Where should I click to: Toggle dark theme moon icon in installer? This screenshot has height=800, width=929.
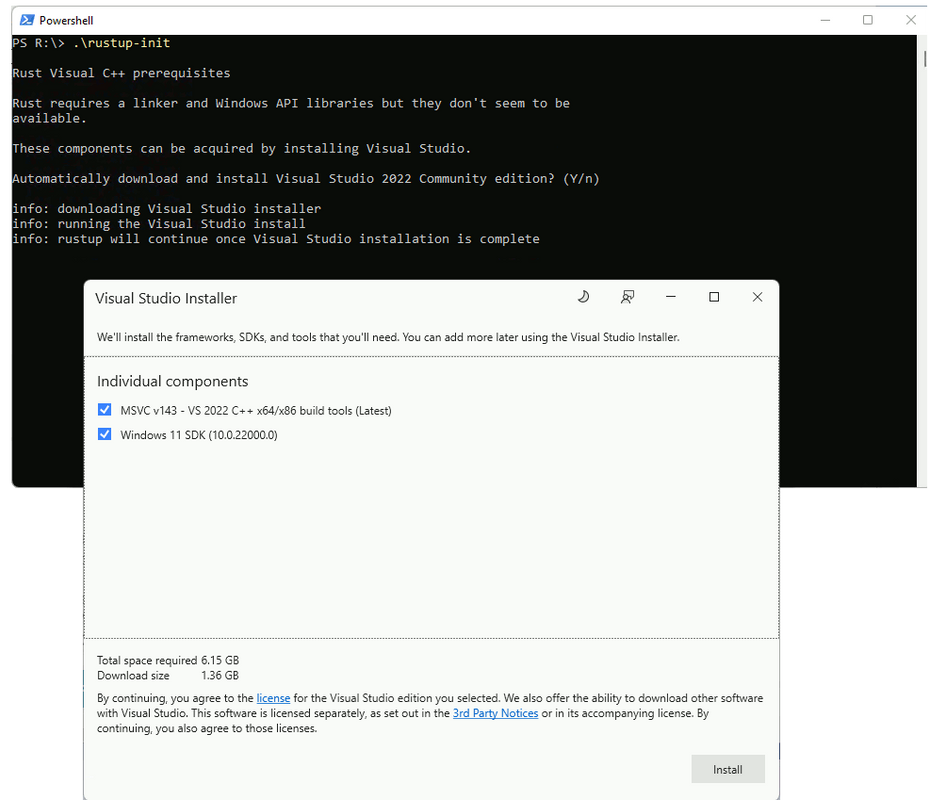coord(584,297)
